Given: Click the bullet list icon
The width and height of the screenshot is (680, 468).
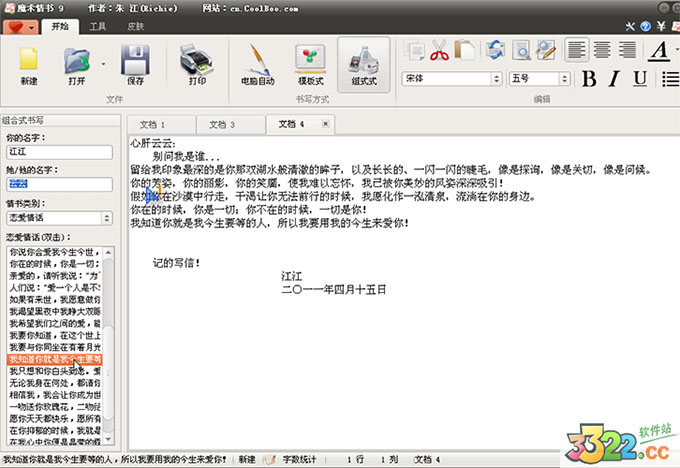Looking at the screenshot, I should [670, 79].
